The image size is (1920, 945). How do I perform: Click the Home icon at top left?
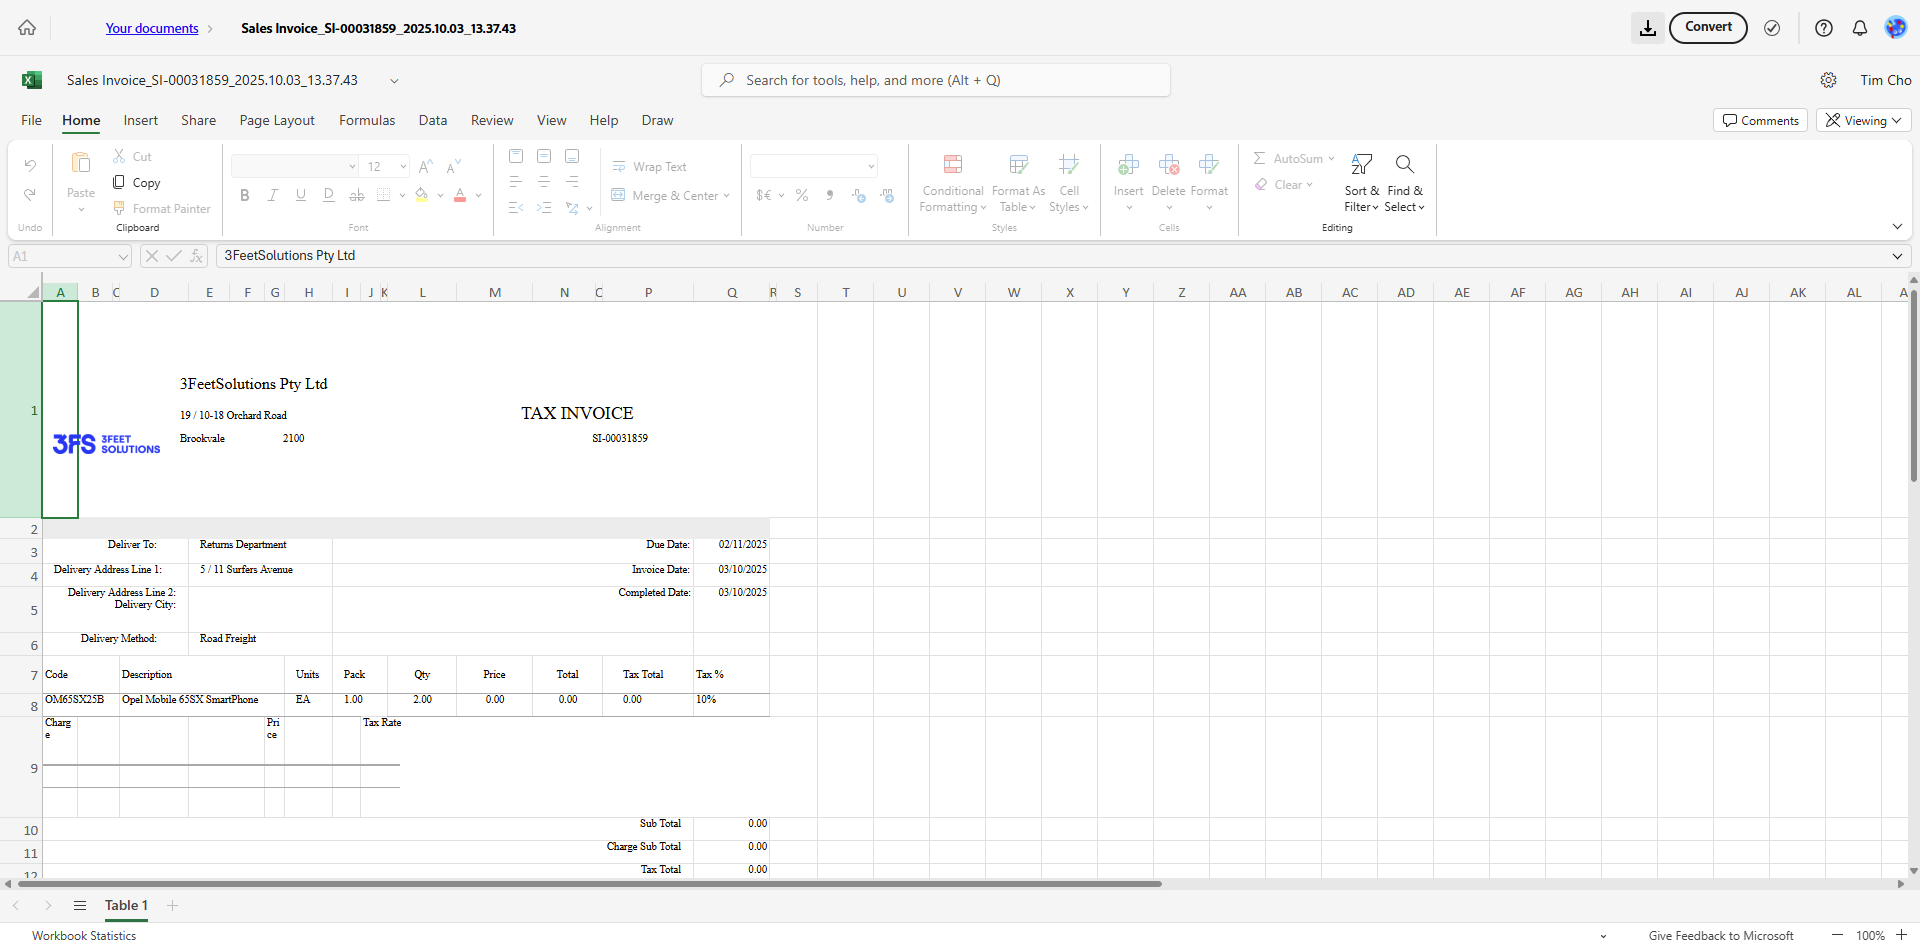pyautogui.click(x=27, y=28)
